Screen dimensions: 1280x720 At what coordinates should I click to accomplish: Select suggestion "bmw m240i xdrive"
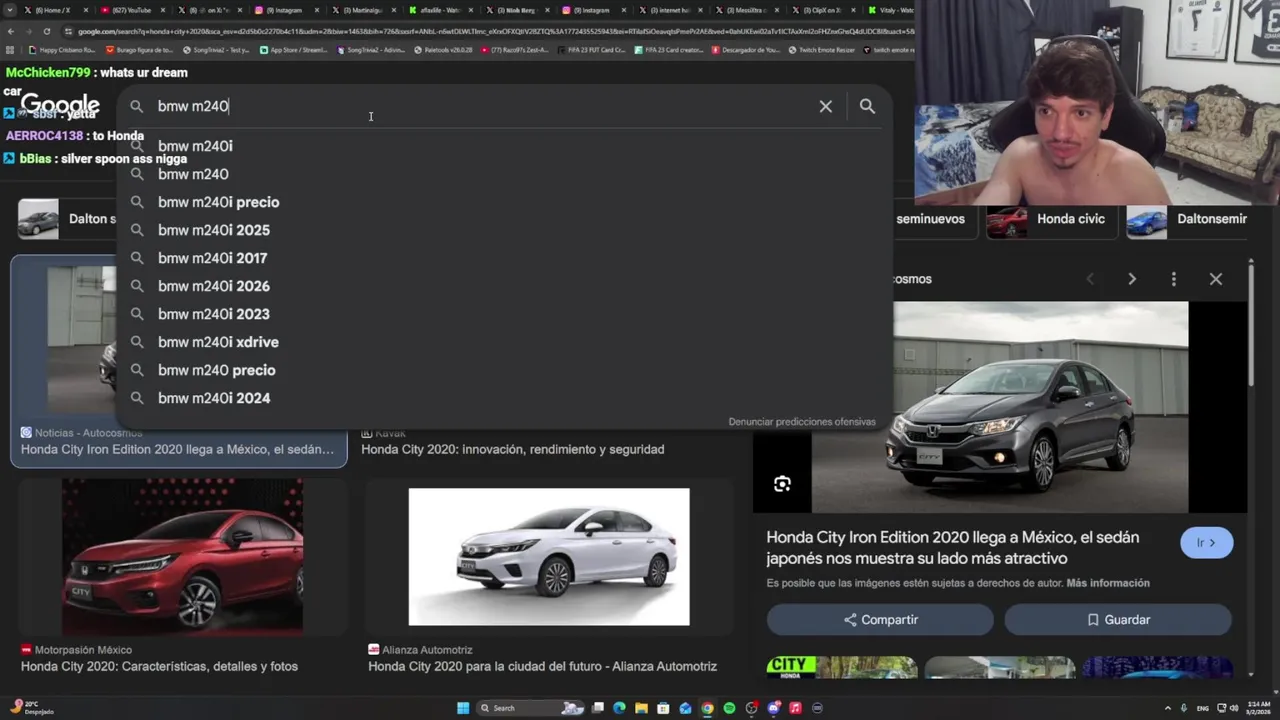504,342
